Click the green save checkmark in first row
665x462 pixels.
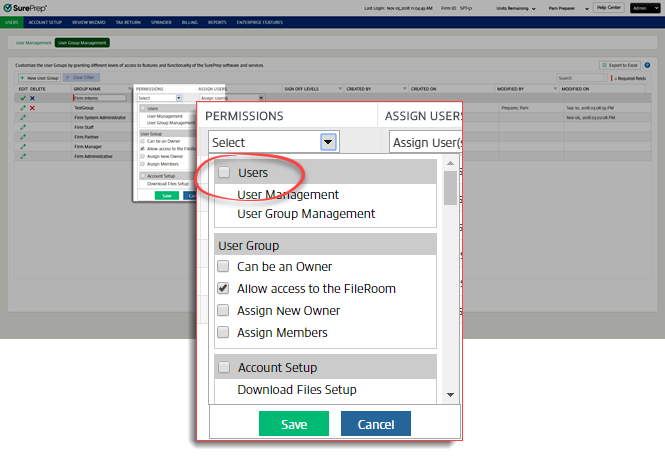23,98
